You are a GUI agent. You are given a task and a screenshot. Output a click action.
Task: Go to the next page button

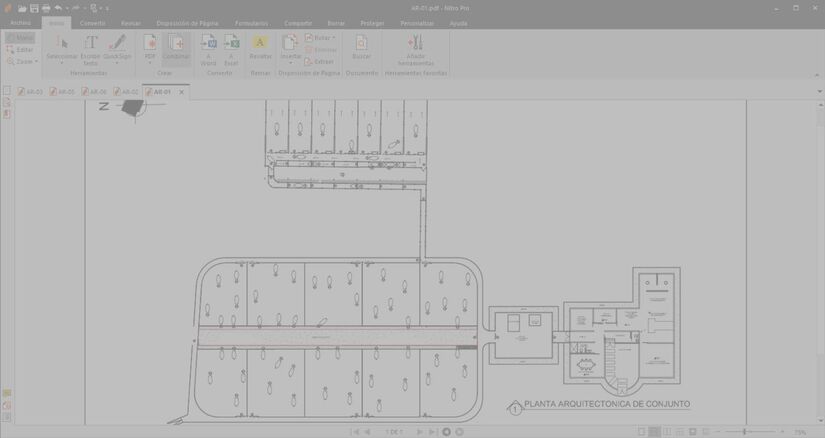click(x=420, y=432)
